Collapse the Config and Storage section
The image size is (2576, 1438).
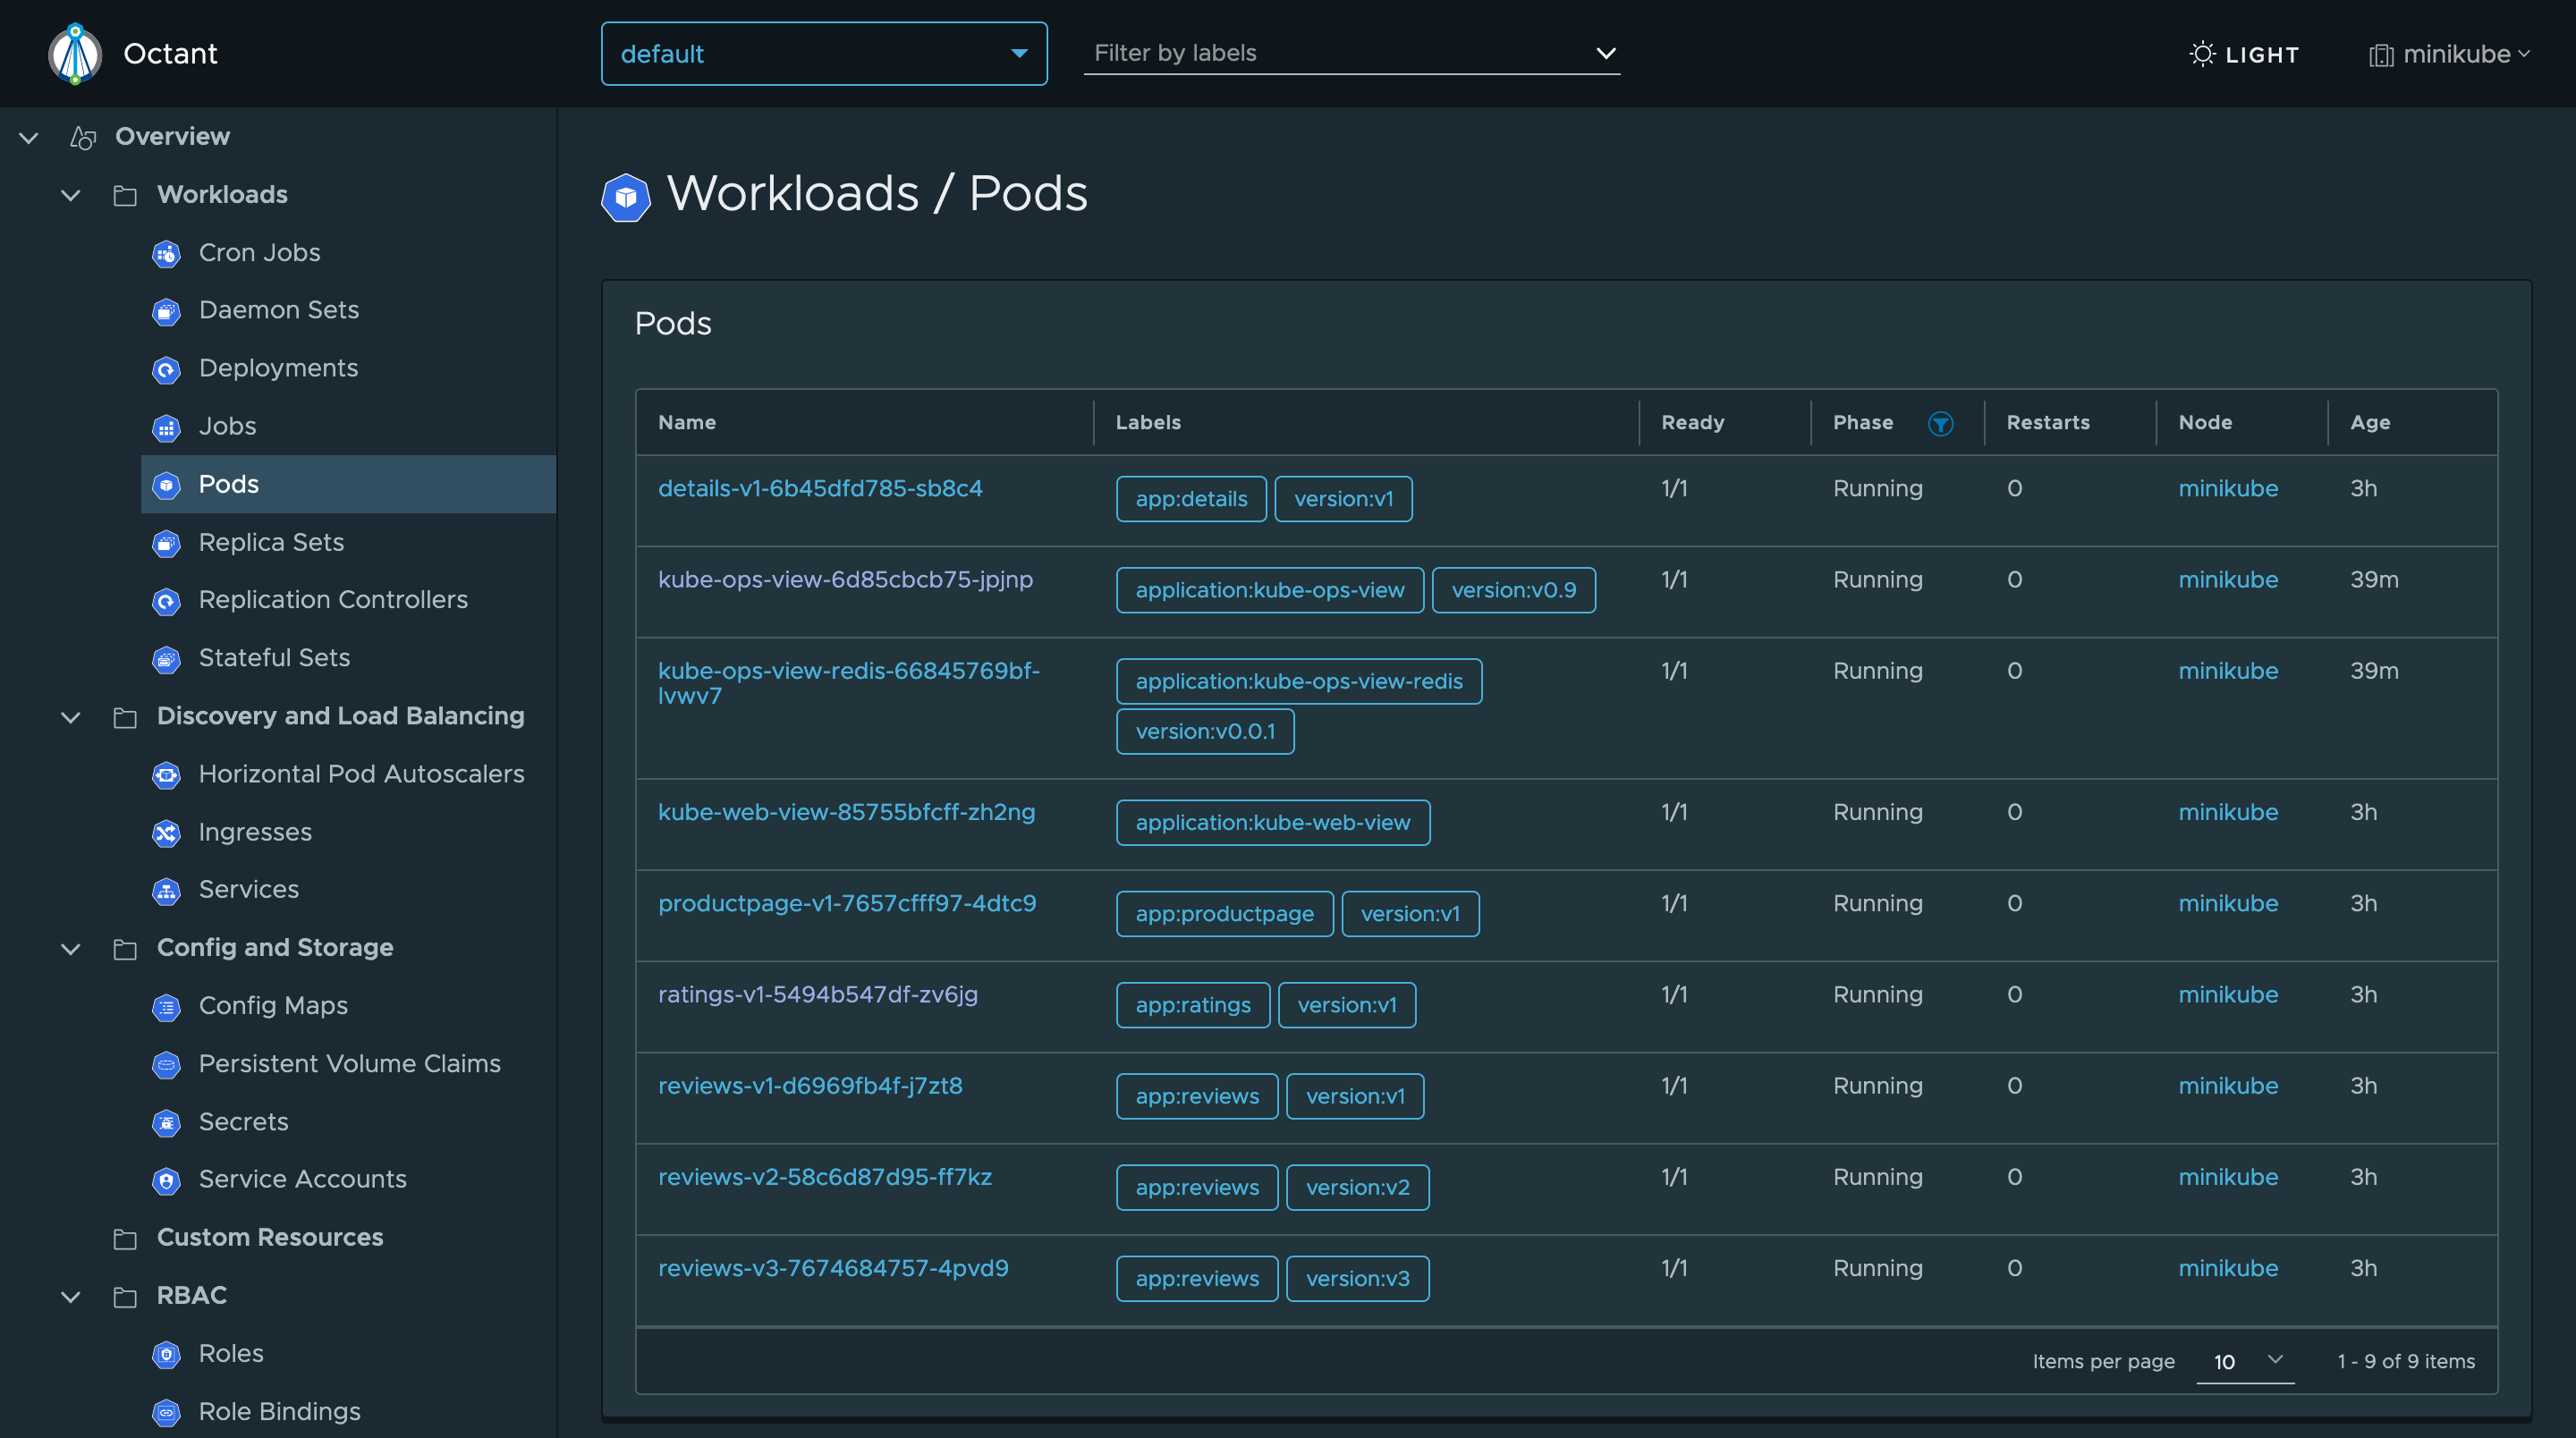pos(70,948)
